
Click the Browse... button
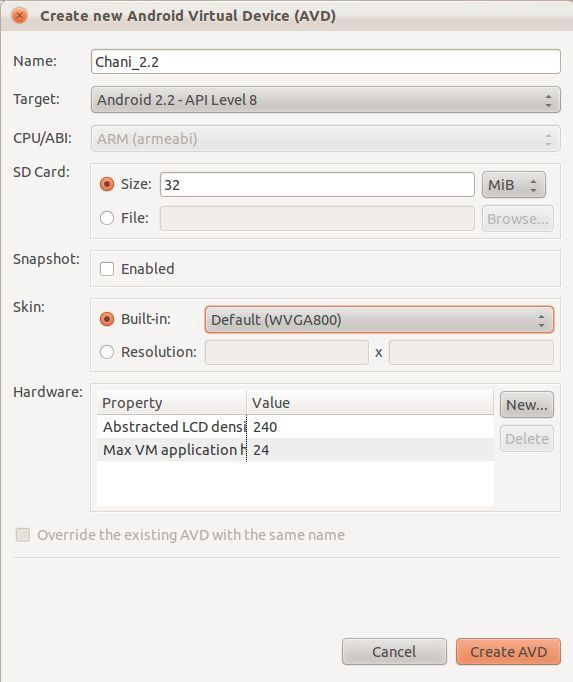(x=517, y=219)
